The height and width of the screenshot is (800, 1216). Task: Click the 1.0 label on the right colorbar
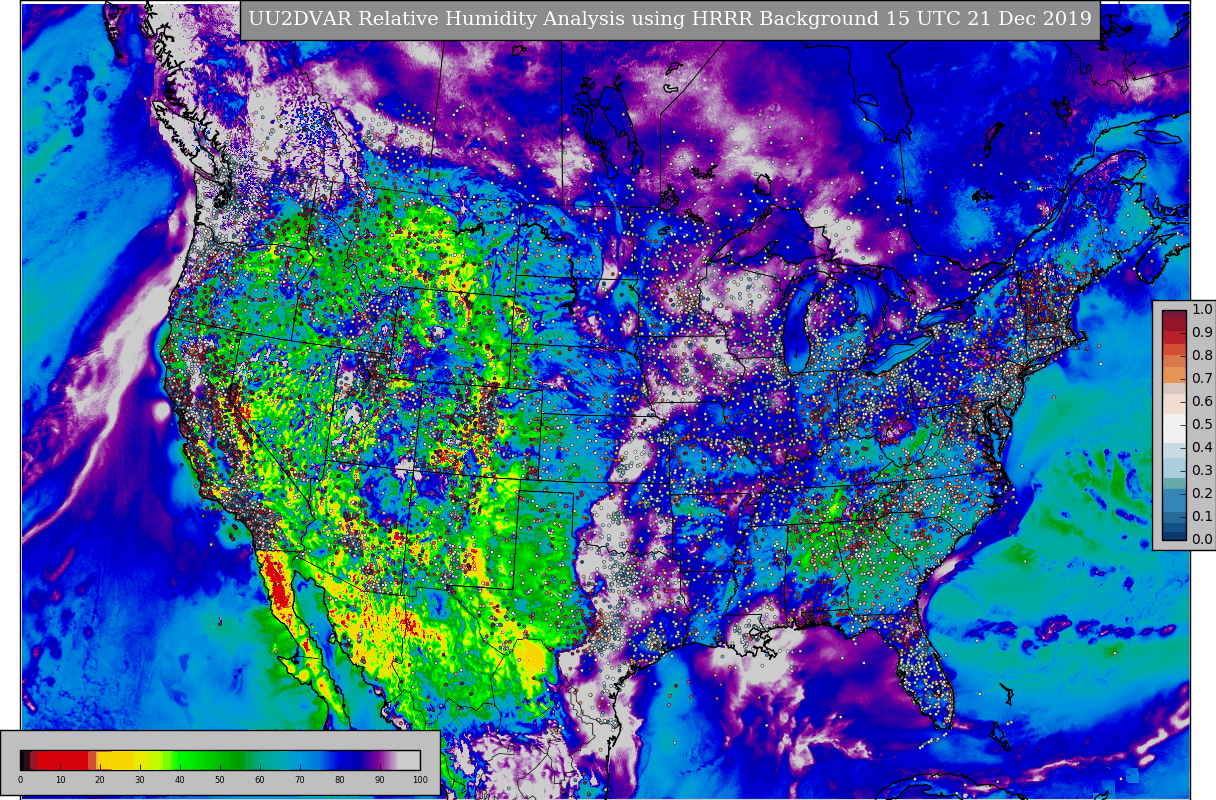point(1202,310)
